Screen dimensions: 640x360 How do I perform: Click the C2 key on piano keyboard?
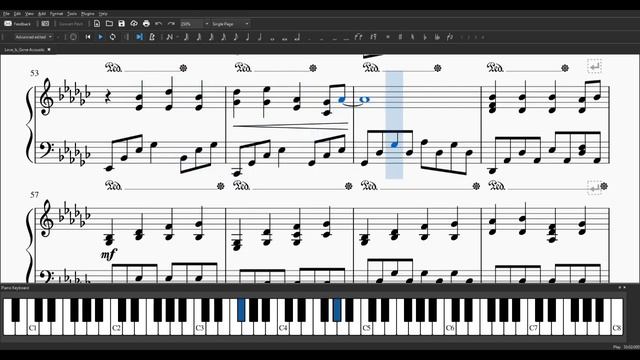pos(116,328)
